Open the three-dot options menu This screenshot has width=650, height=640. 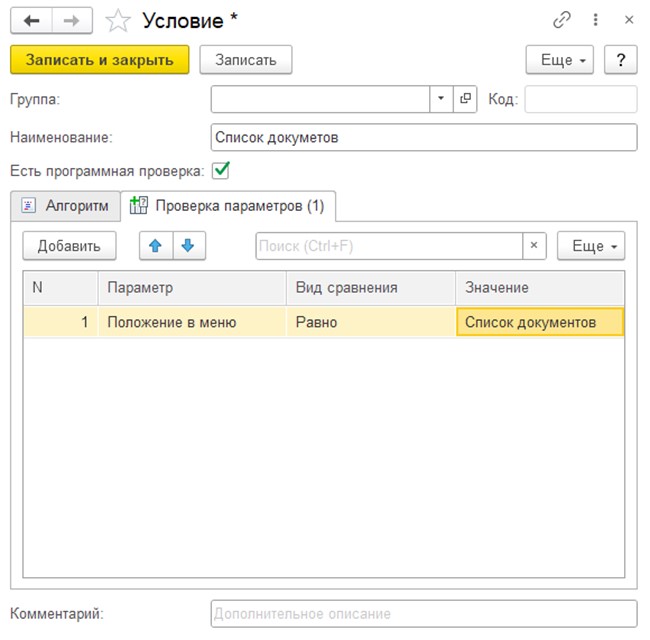(595, 20)
